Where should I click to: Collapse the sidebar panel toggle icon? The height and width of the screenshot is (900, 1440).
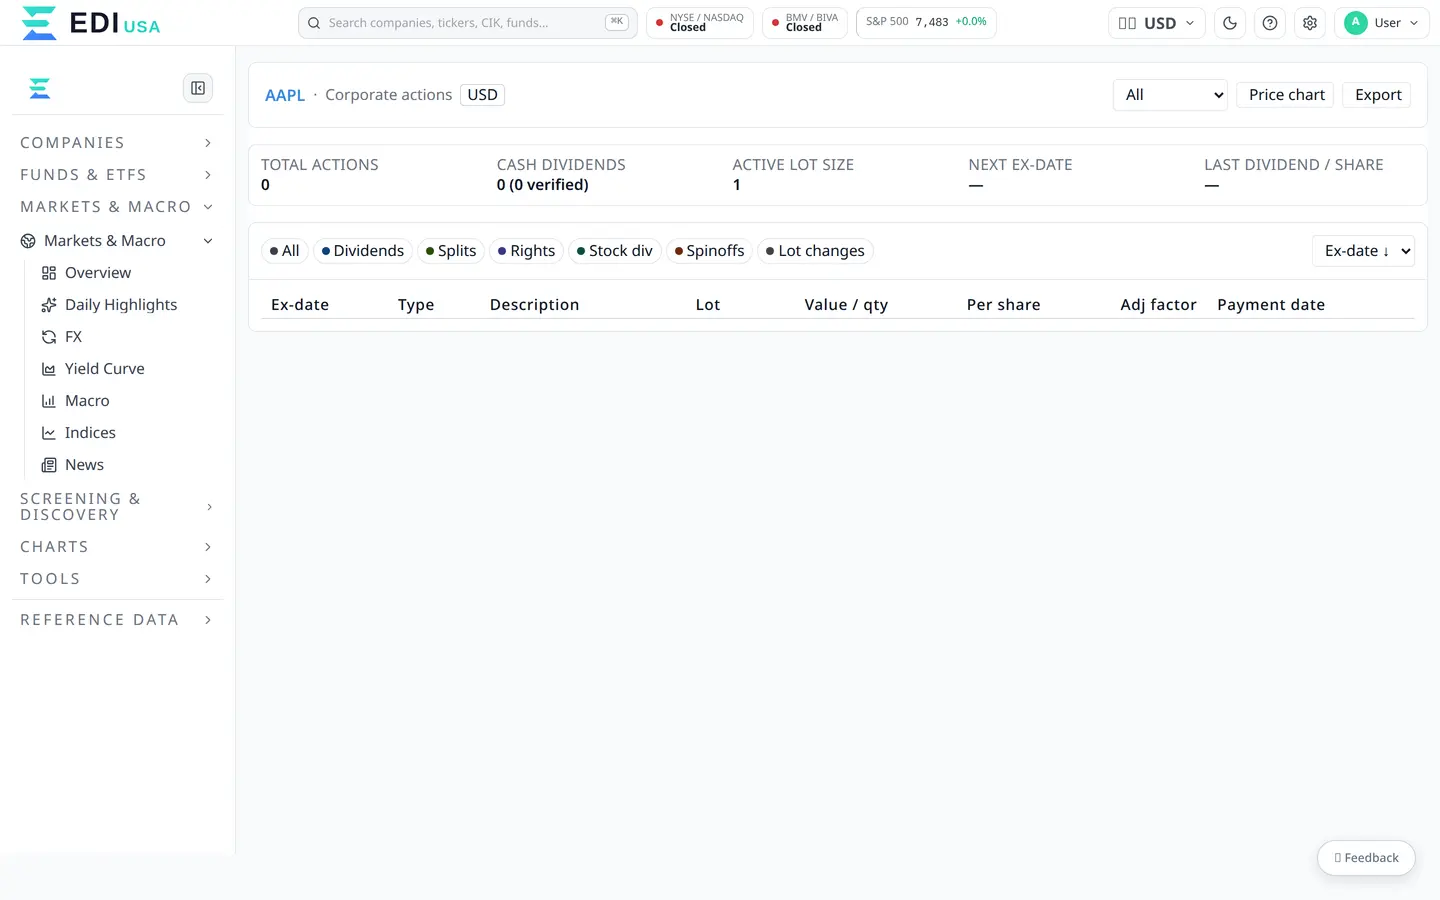coord(198,88)
